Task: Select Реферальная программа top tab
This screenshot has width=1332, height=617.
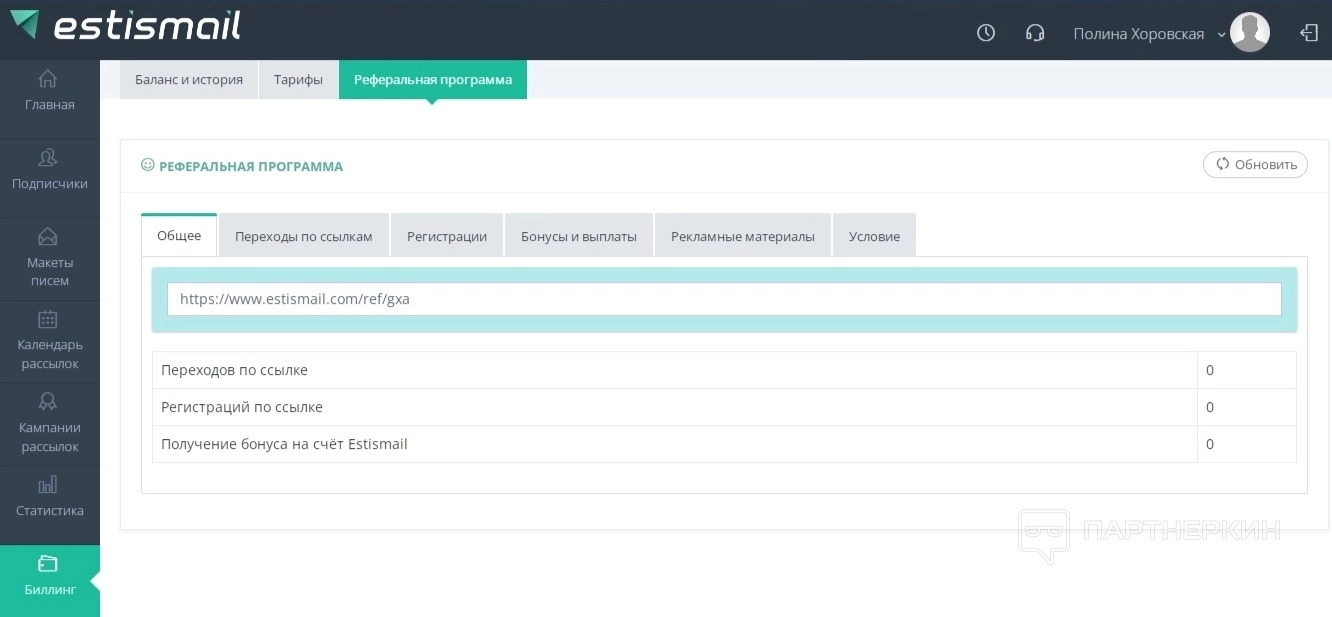Action: [x=433, y=80]
